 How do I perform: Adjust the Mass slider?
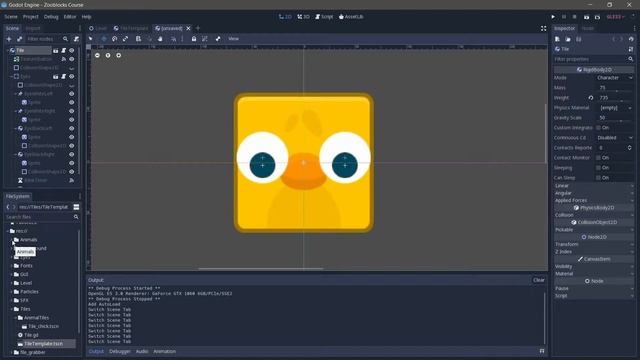click(x=616, y=91)
